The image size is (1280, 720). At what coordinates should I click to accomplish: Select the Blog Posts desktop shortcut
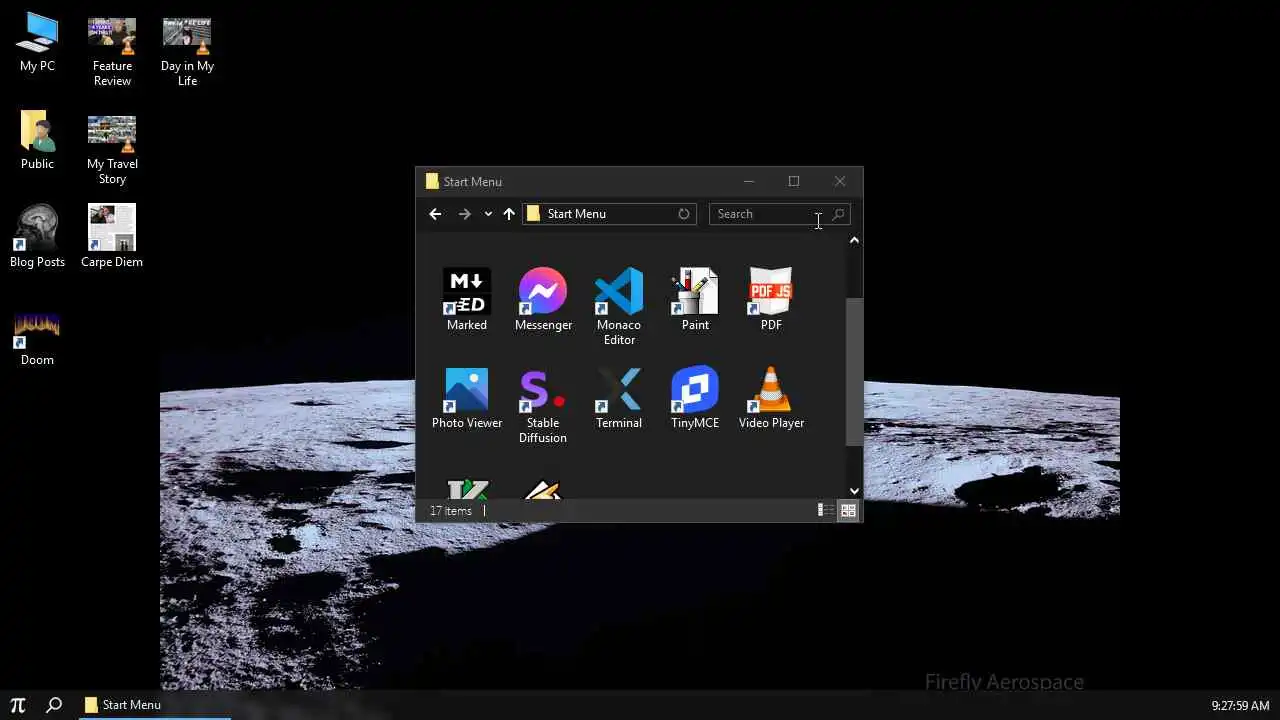pos(37,237)
